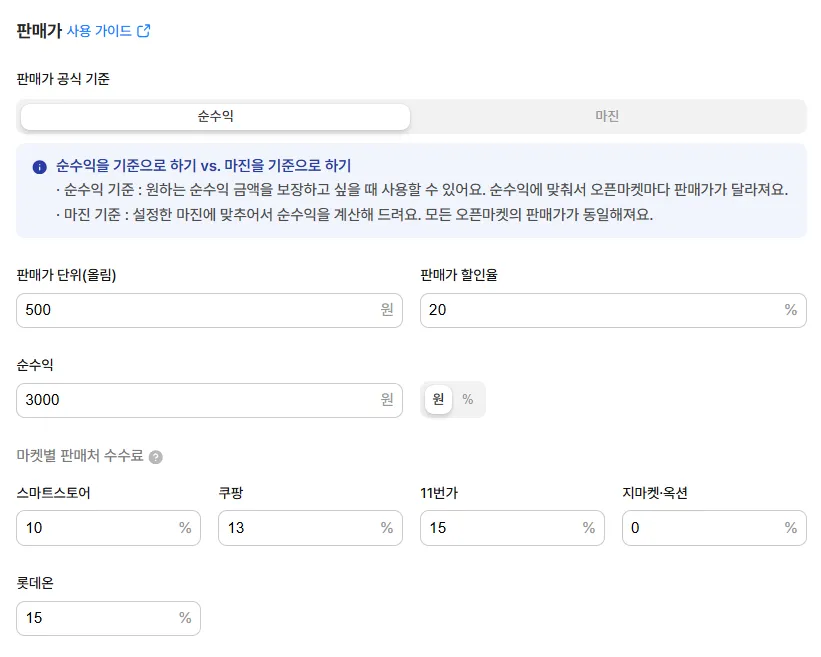Screen dimensions: 821x657
Task: Click the heading 순수익을 기준으로 하기 vs. 마진을 기준으로 하기
Action: click(x=203, y=166)
